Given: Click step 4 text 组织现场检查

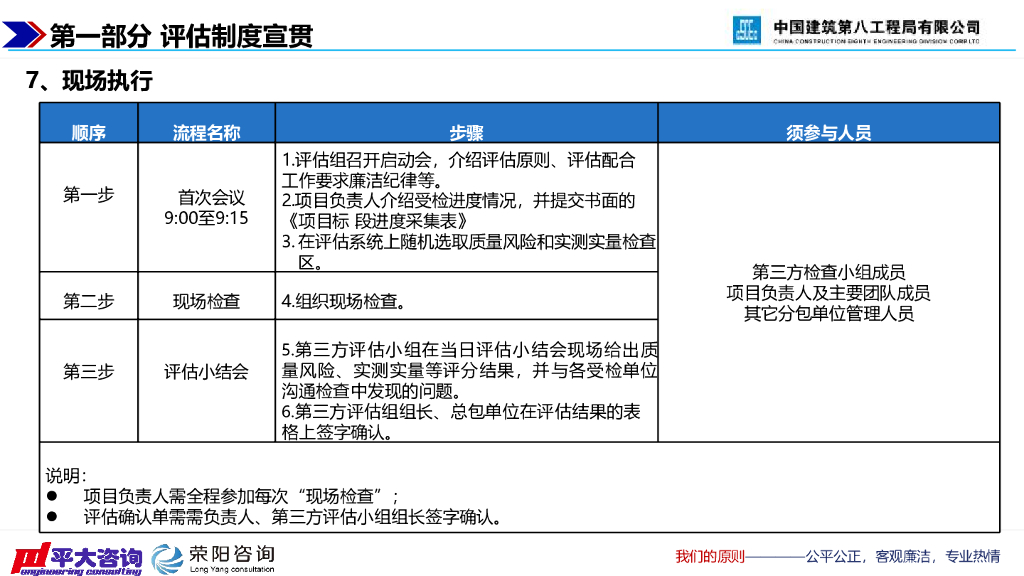Looking at the screenshot, I should pyautogui.click(x=344, y=301).
